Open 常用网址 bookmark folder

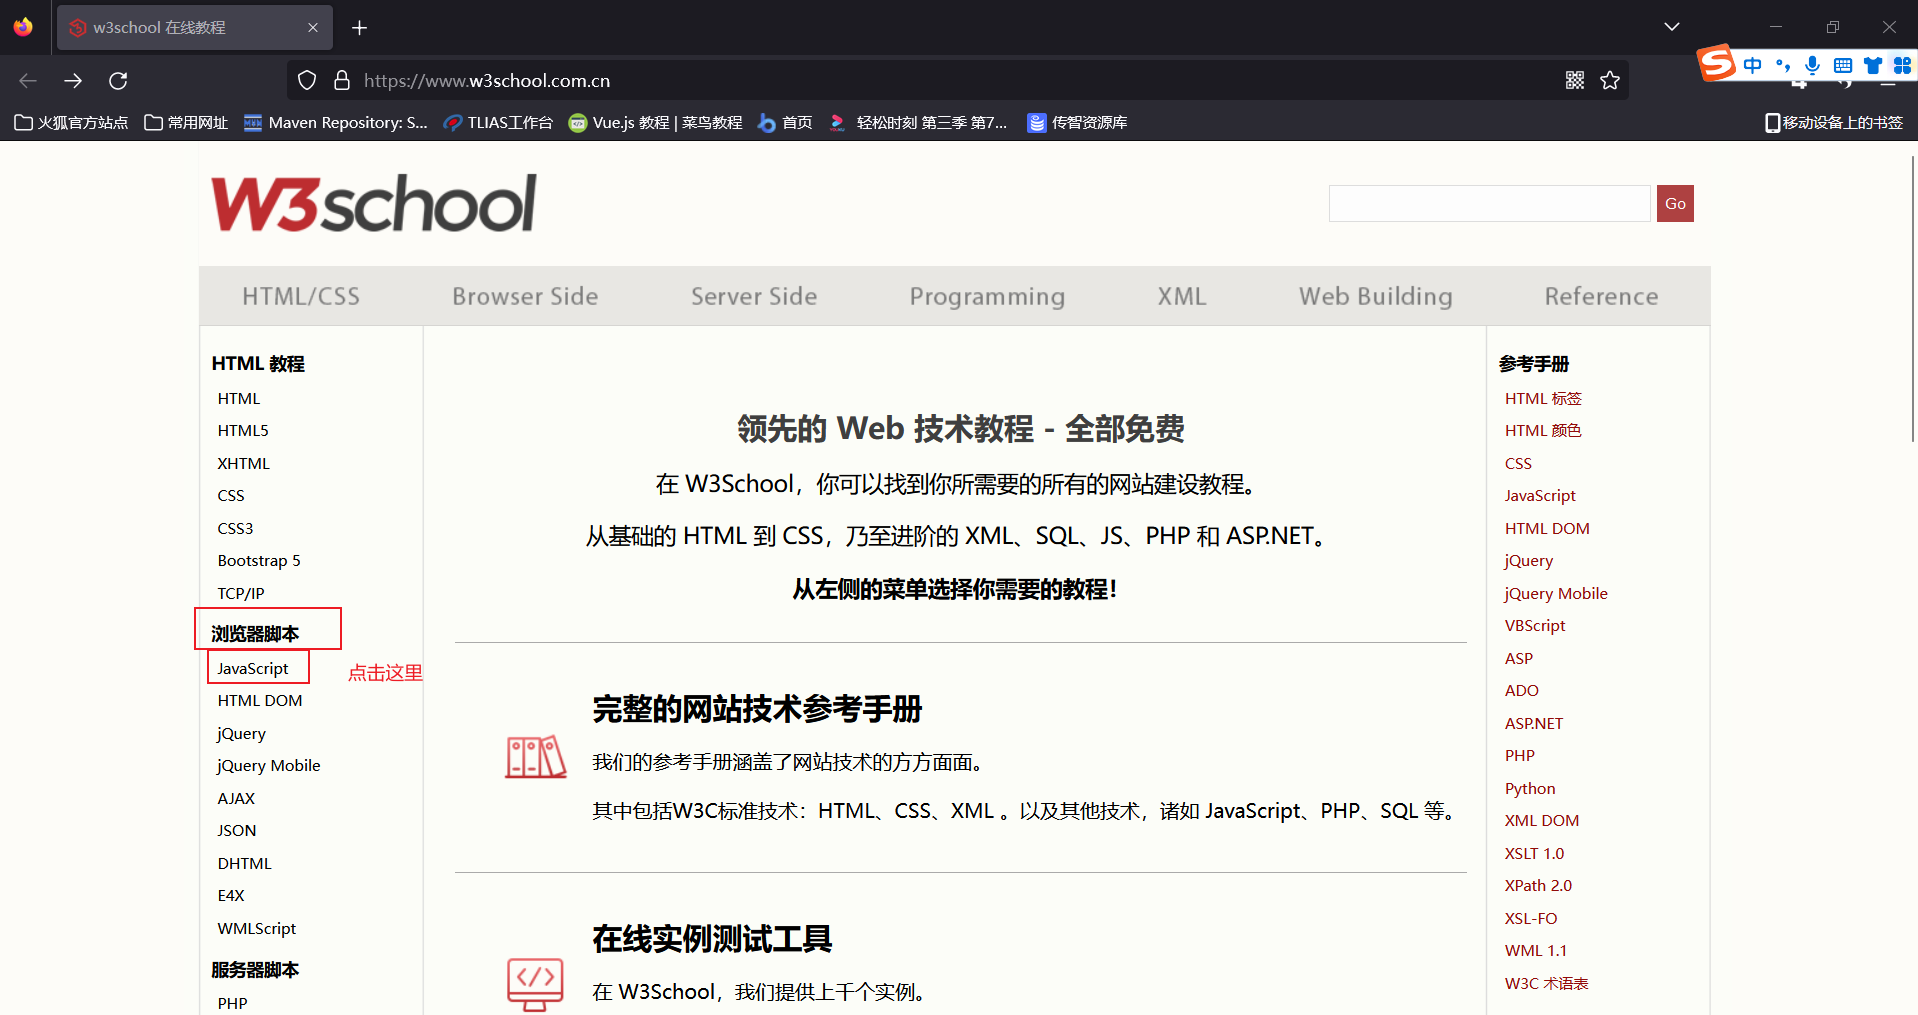pos(186,123)
